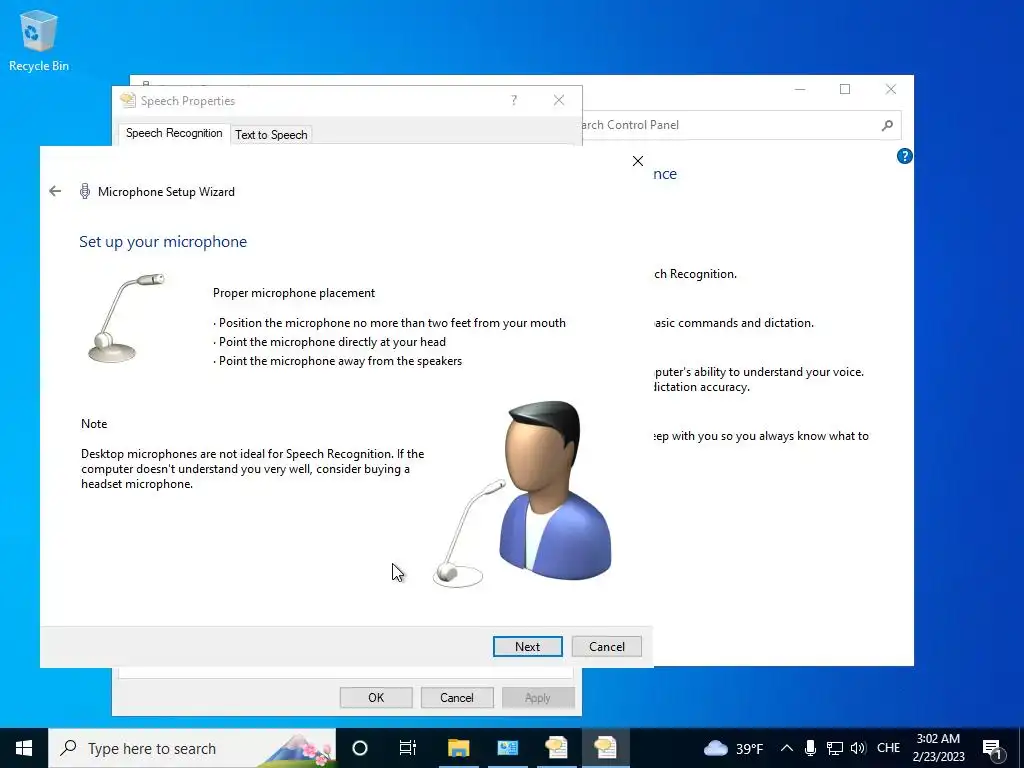The image size is (1024, 768).
Task: Go back using wizard back arrow
Action: pyautogui.click(x=55, y=191)
